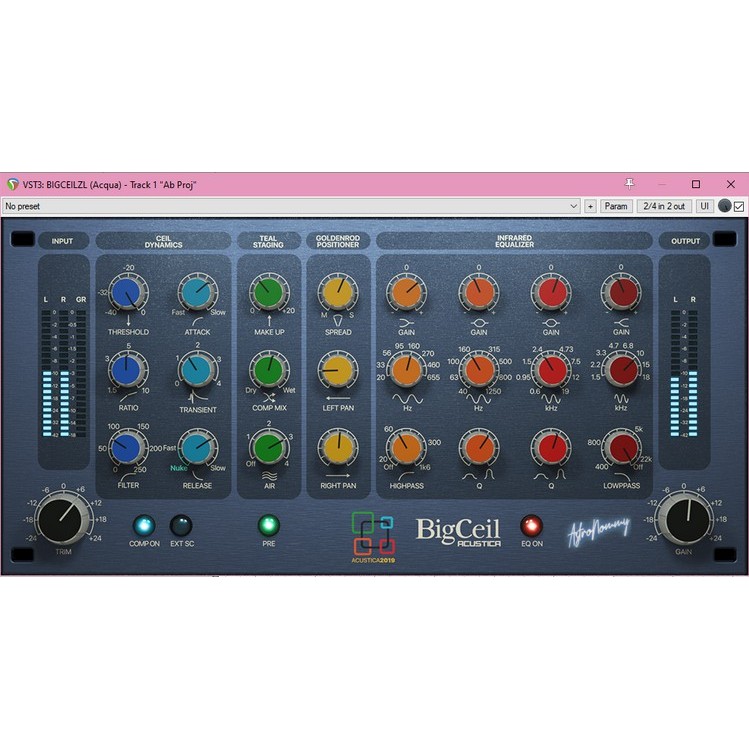Click the black input TRIM knob

[63, 519]
